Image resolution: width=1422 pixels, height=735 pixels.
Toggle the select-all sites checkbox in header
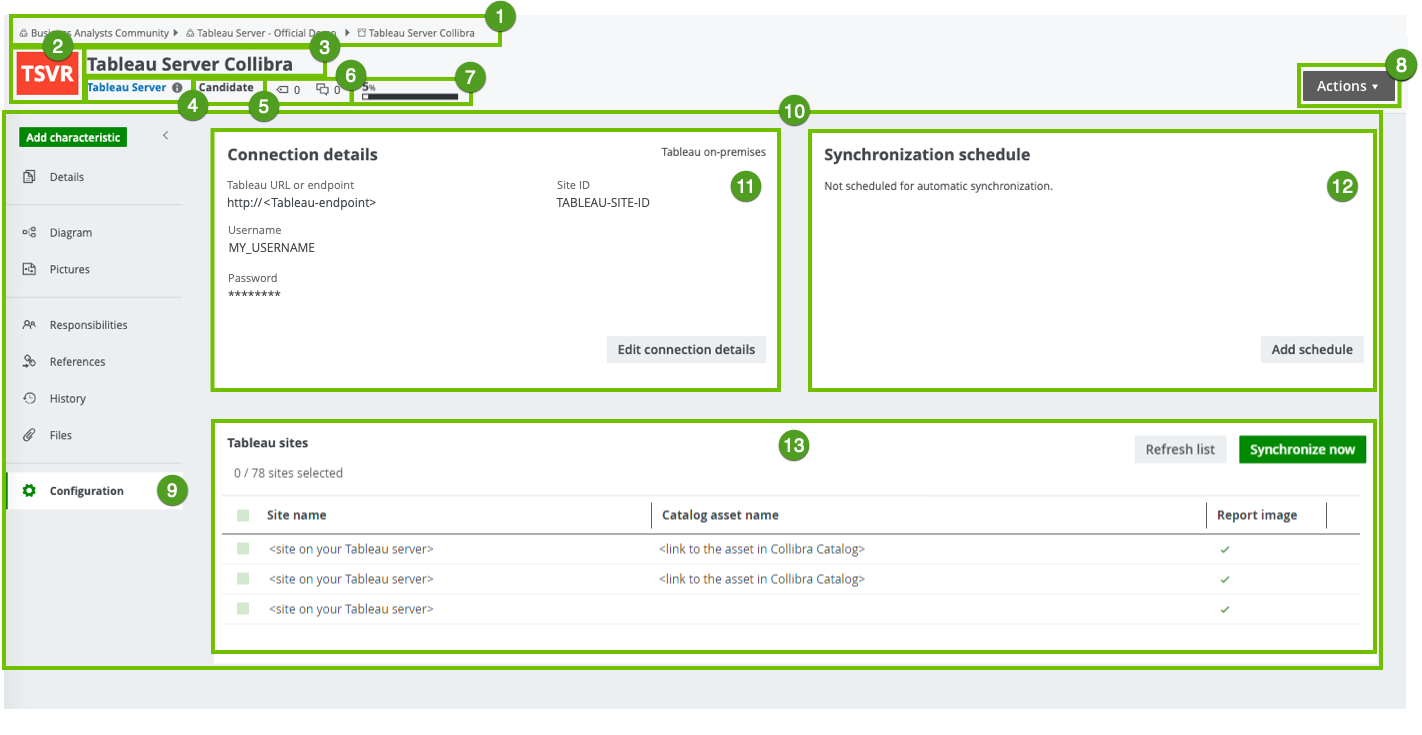point(243,515)
